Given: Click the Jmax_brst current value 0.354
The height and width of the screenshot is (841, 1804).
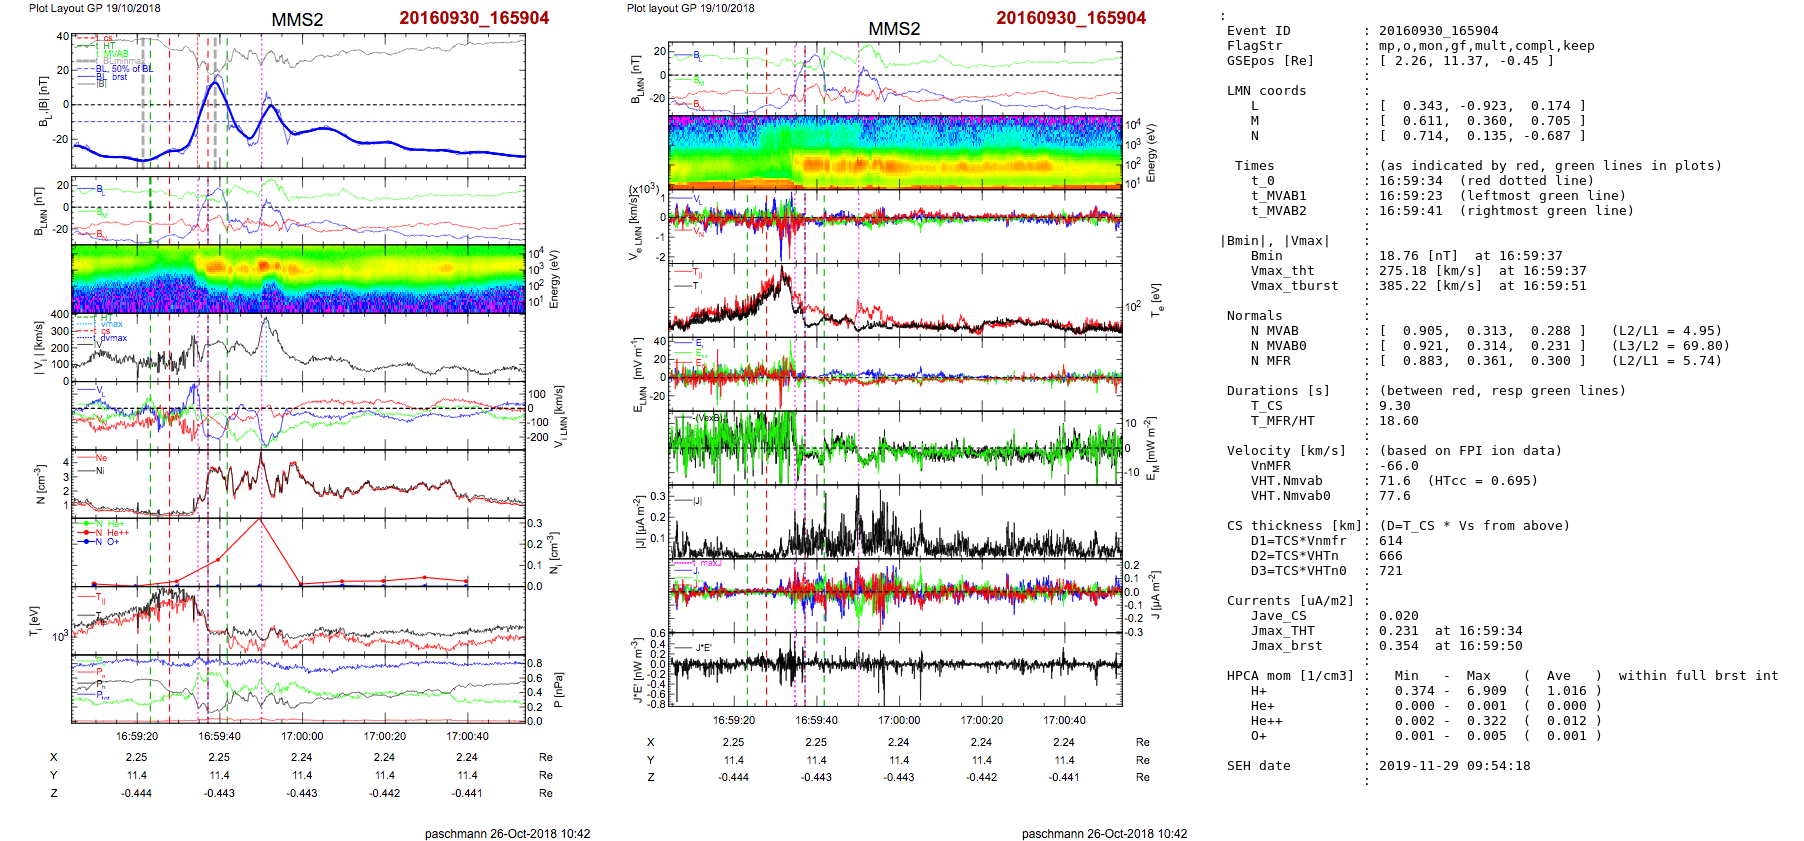Looking at the screenshot, I should (1398, 646).
